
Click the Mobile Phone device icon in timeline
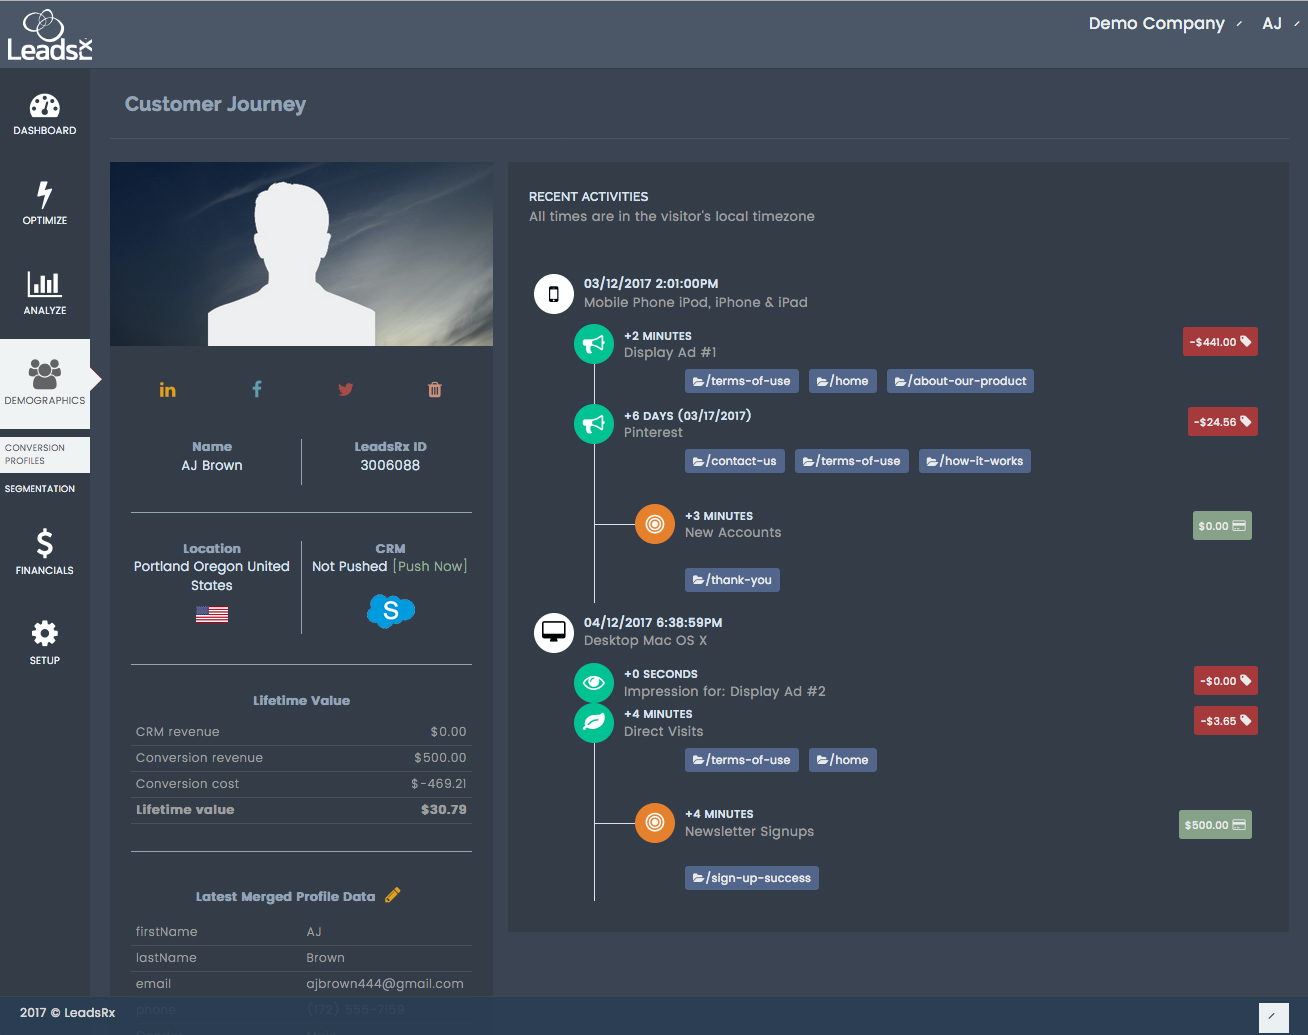click(553, 293)
